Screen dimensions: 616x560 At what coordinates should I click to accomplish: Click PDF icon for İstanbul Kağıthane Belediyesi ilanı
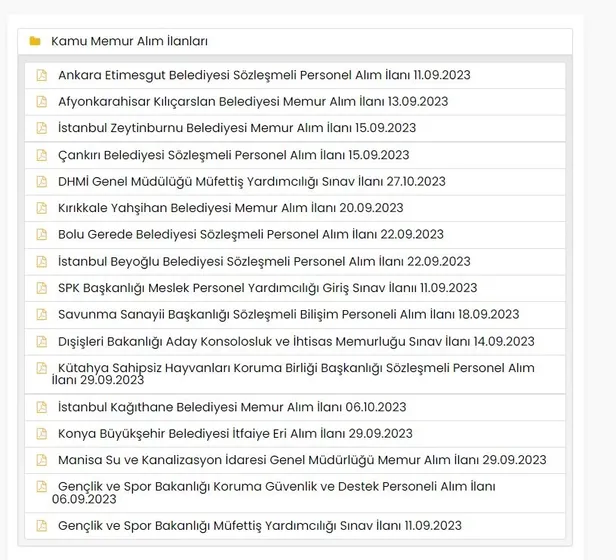[42, 407]
